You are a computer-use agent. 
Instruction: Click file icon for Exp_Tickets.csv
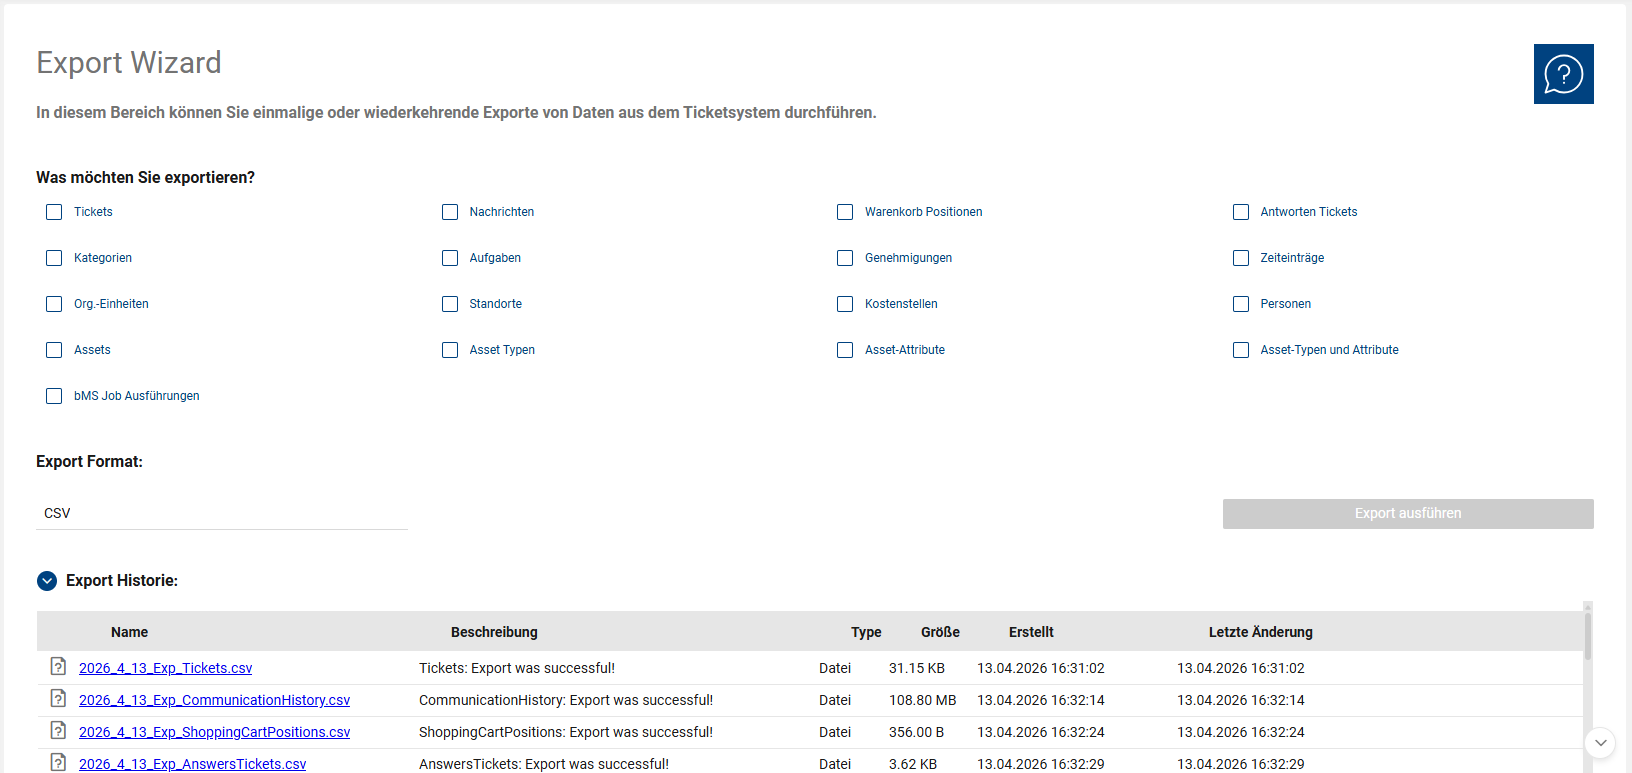tap(58, 666)
